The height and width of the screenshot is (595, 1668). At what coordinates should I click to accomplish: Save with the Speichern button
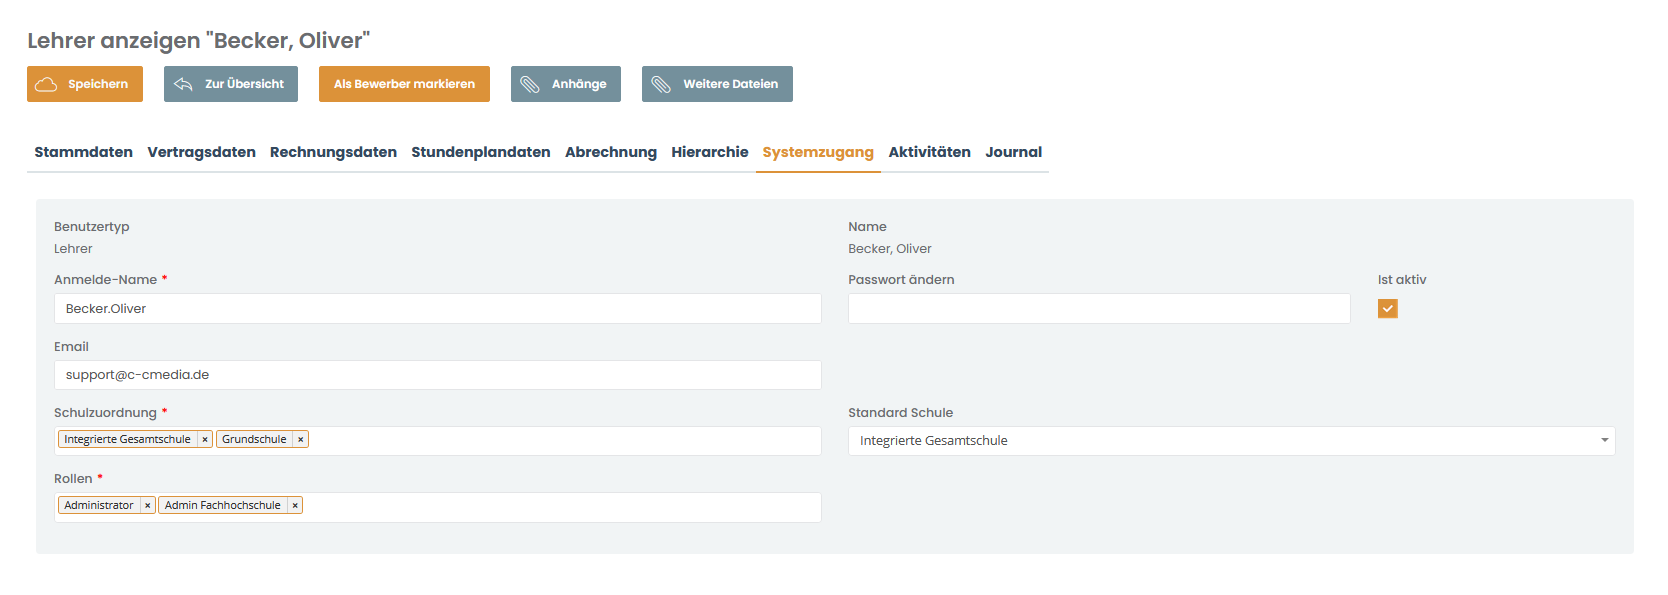[x=85, y=84]
